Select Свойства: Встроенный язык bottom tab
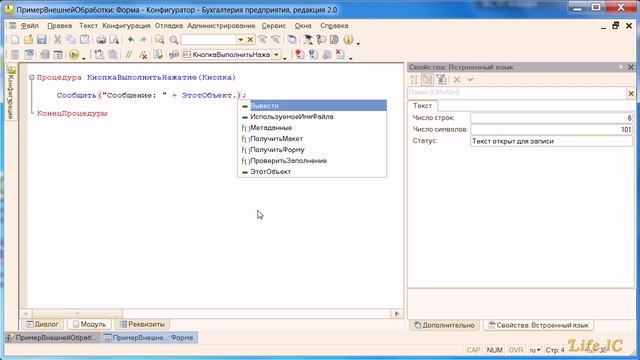 pyautogui.click(x=538, y=325)
